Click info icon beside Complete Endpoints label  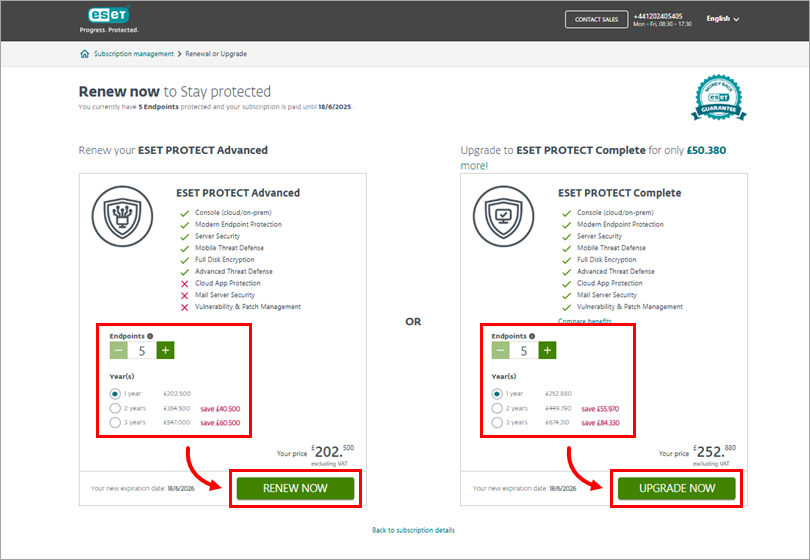pyautogui.click(x=532, y=336)
